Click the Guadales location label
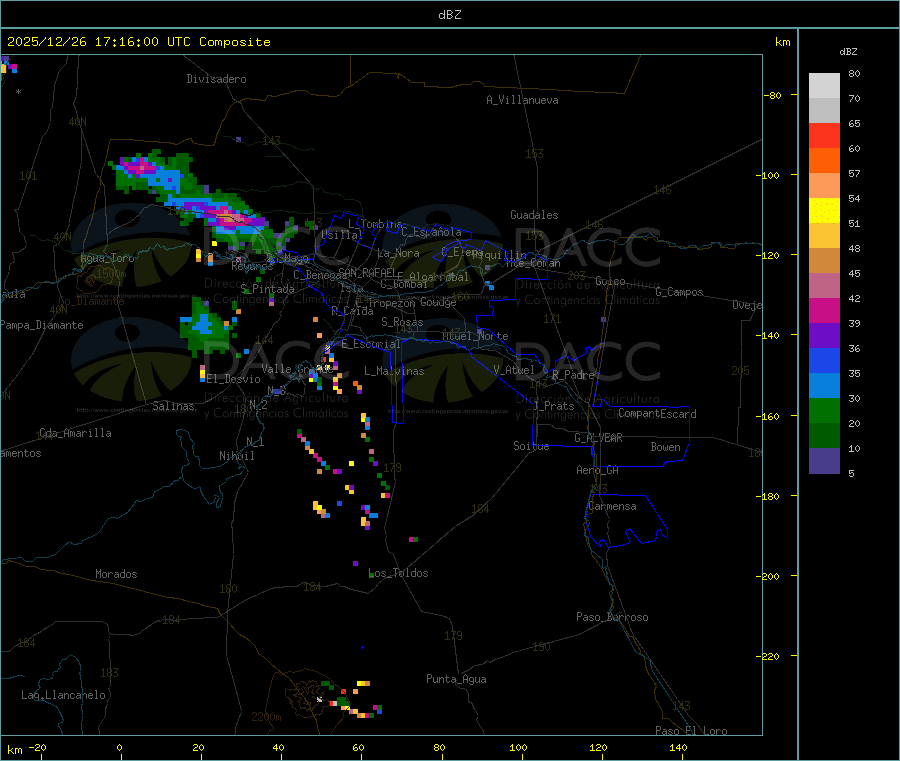 (534, 215)
